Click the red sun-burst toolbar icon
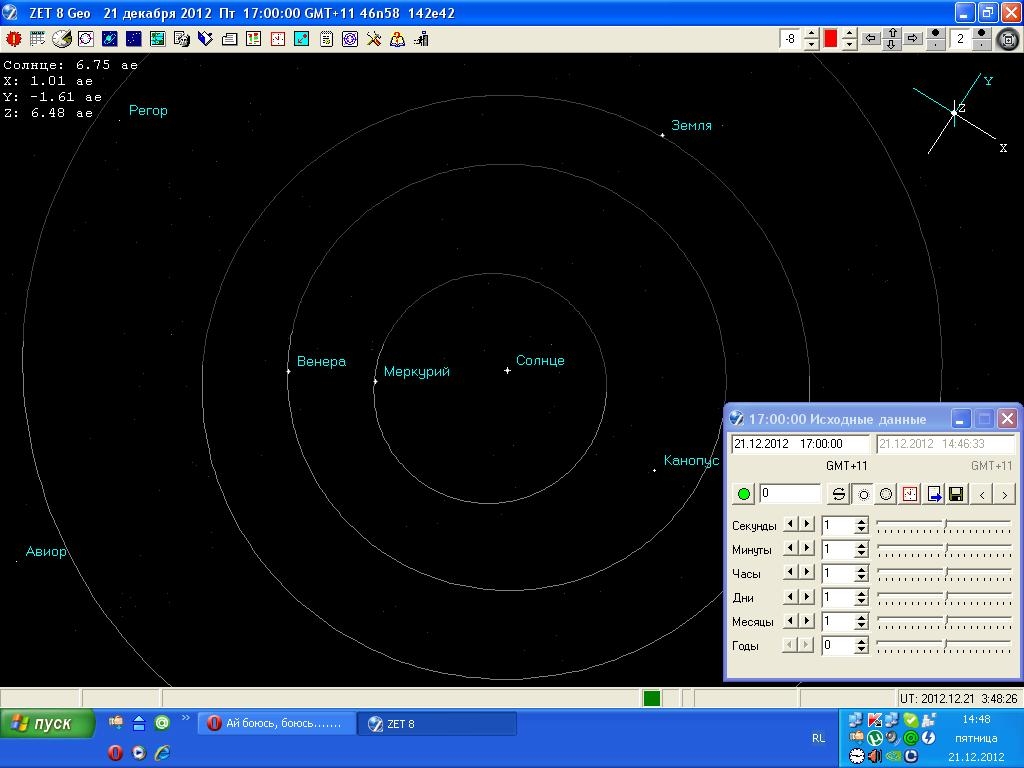This screenshot has height=768, width=1024. point(13,39)
